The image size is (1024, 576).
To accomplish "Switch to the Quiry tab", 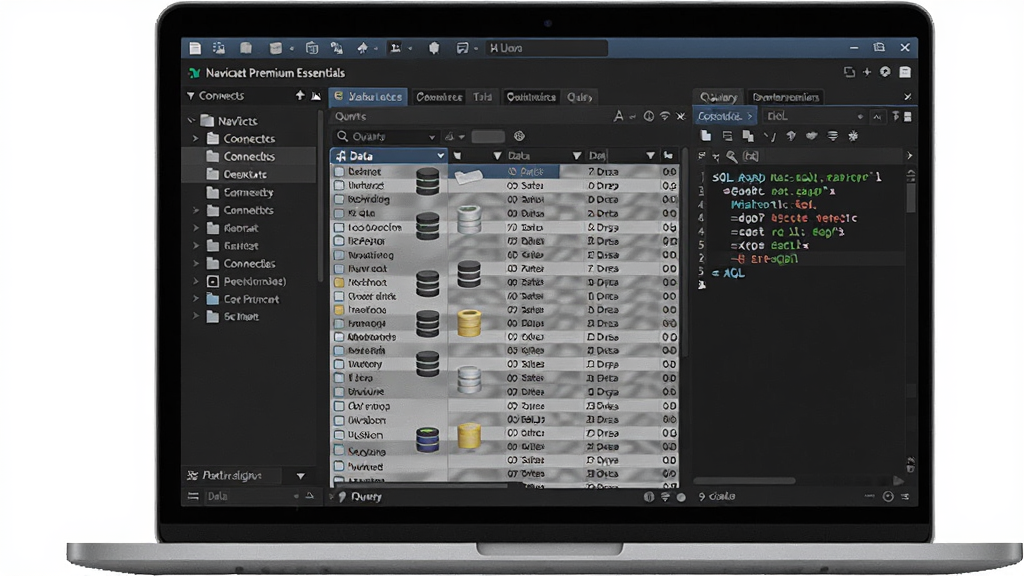I will point(579,97).
